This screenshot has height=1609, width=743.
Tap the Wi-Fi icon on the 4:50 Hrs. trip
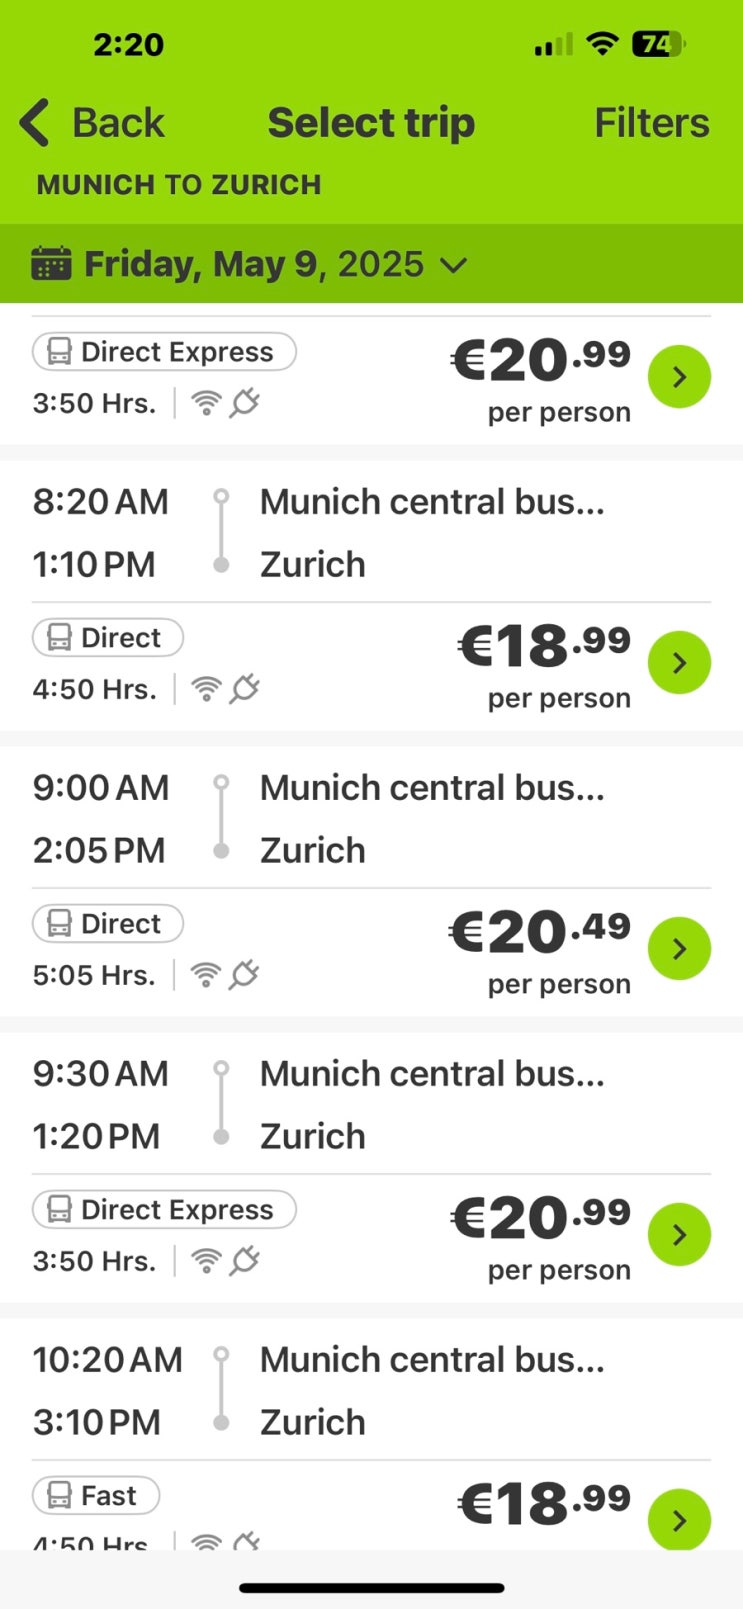coord(206,689)
